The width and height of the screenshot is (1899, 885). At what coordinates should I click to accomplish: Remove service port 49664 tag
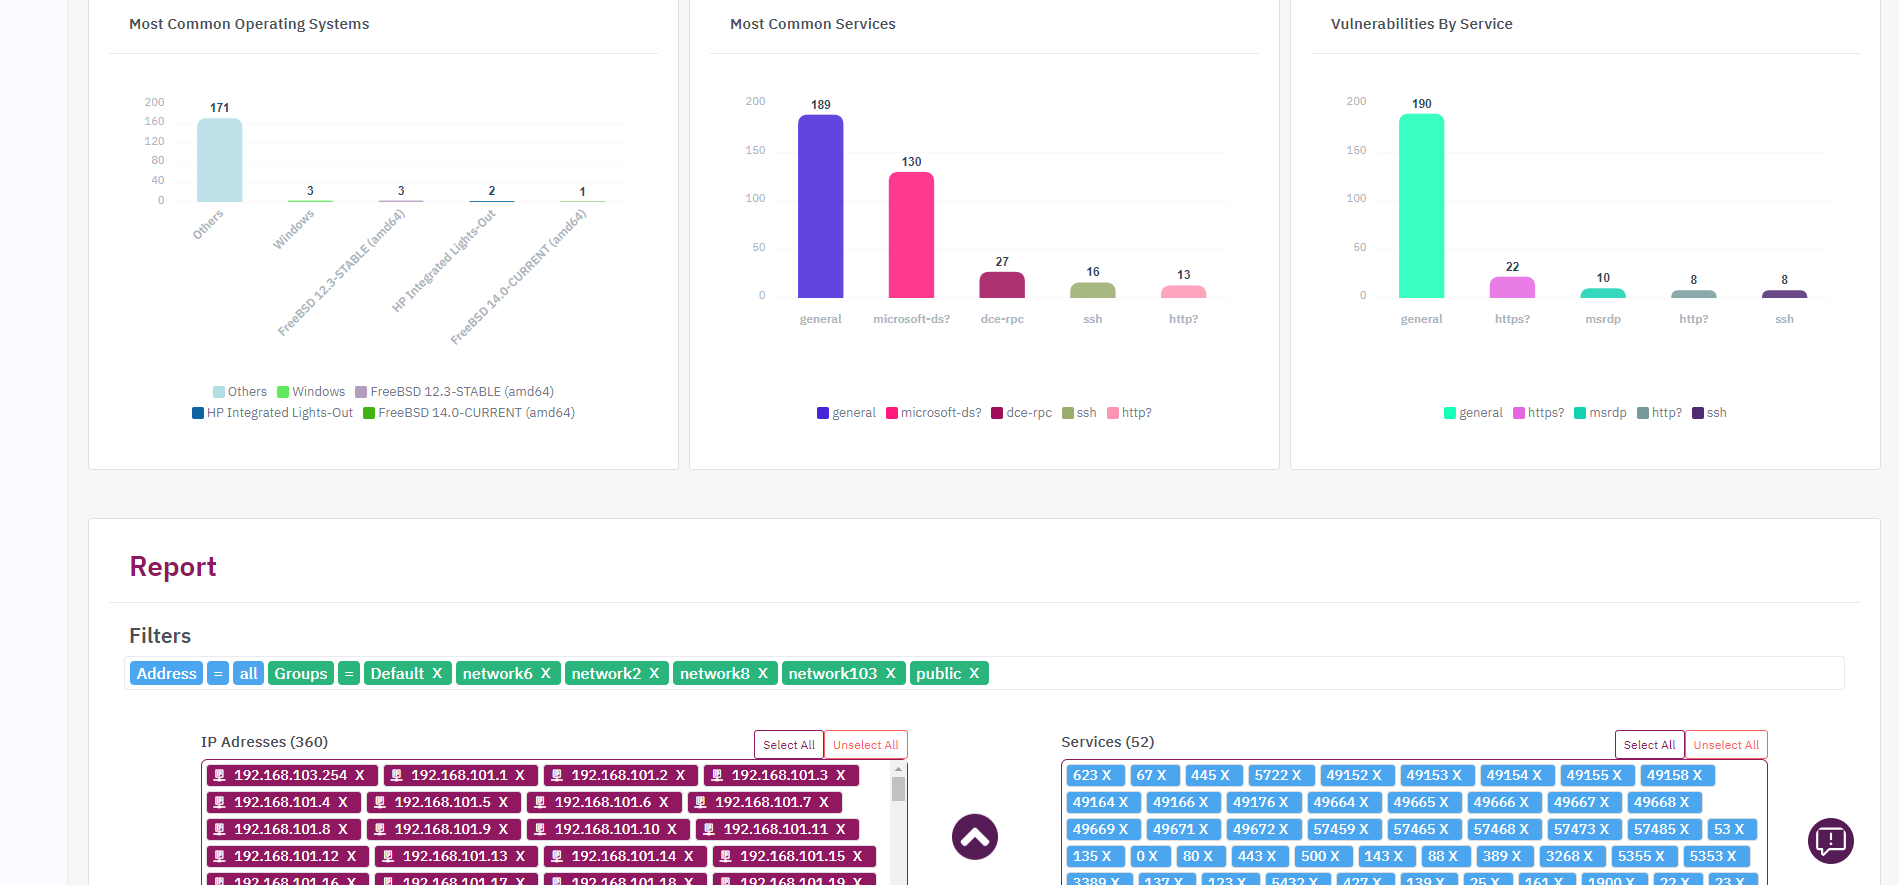[1364, 802]
